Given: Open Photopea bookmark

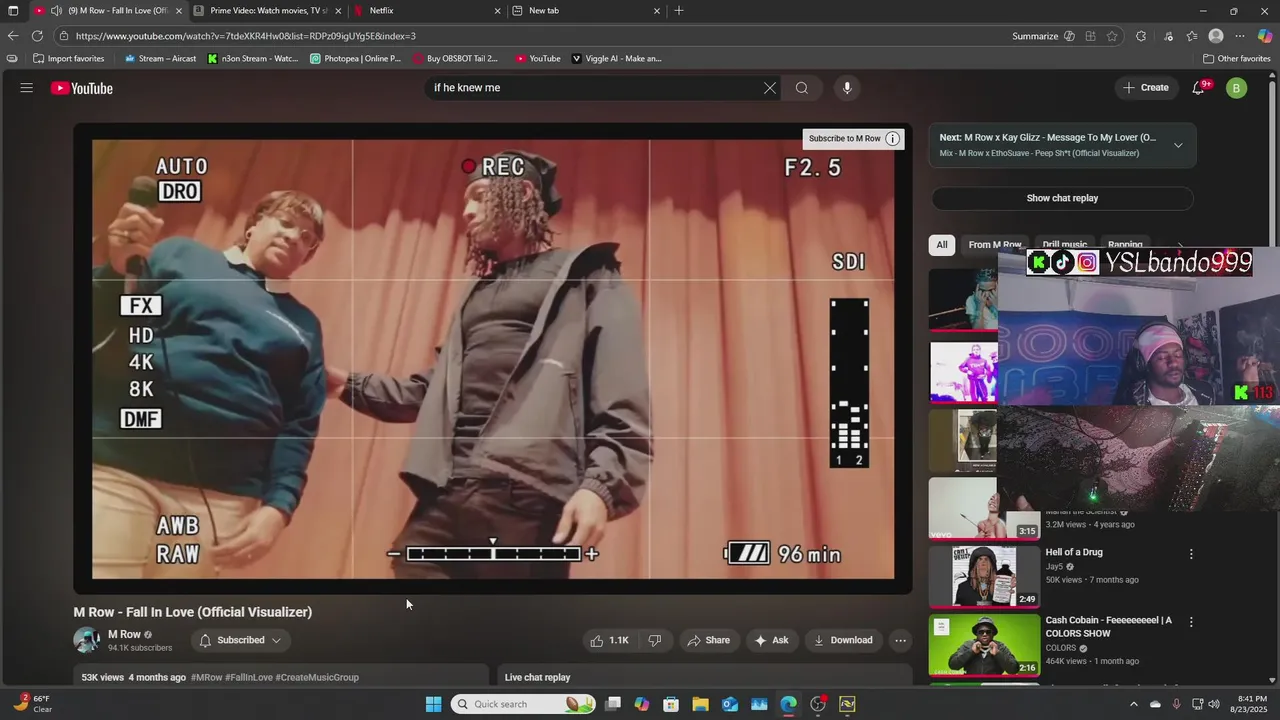Looking at the screenshot, I should tap(355, 58).
